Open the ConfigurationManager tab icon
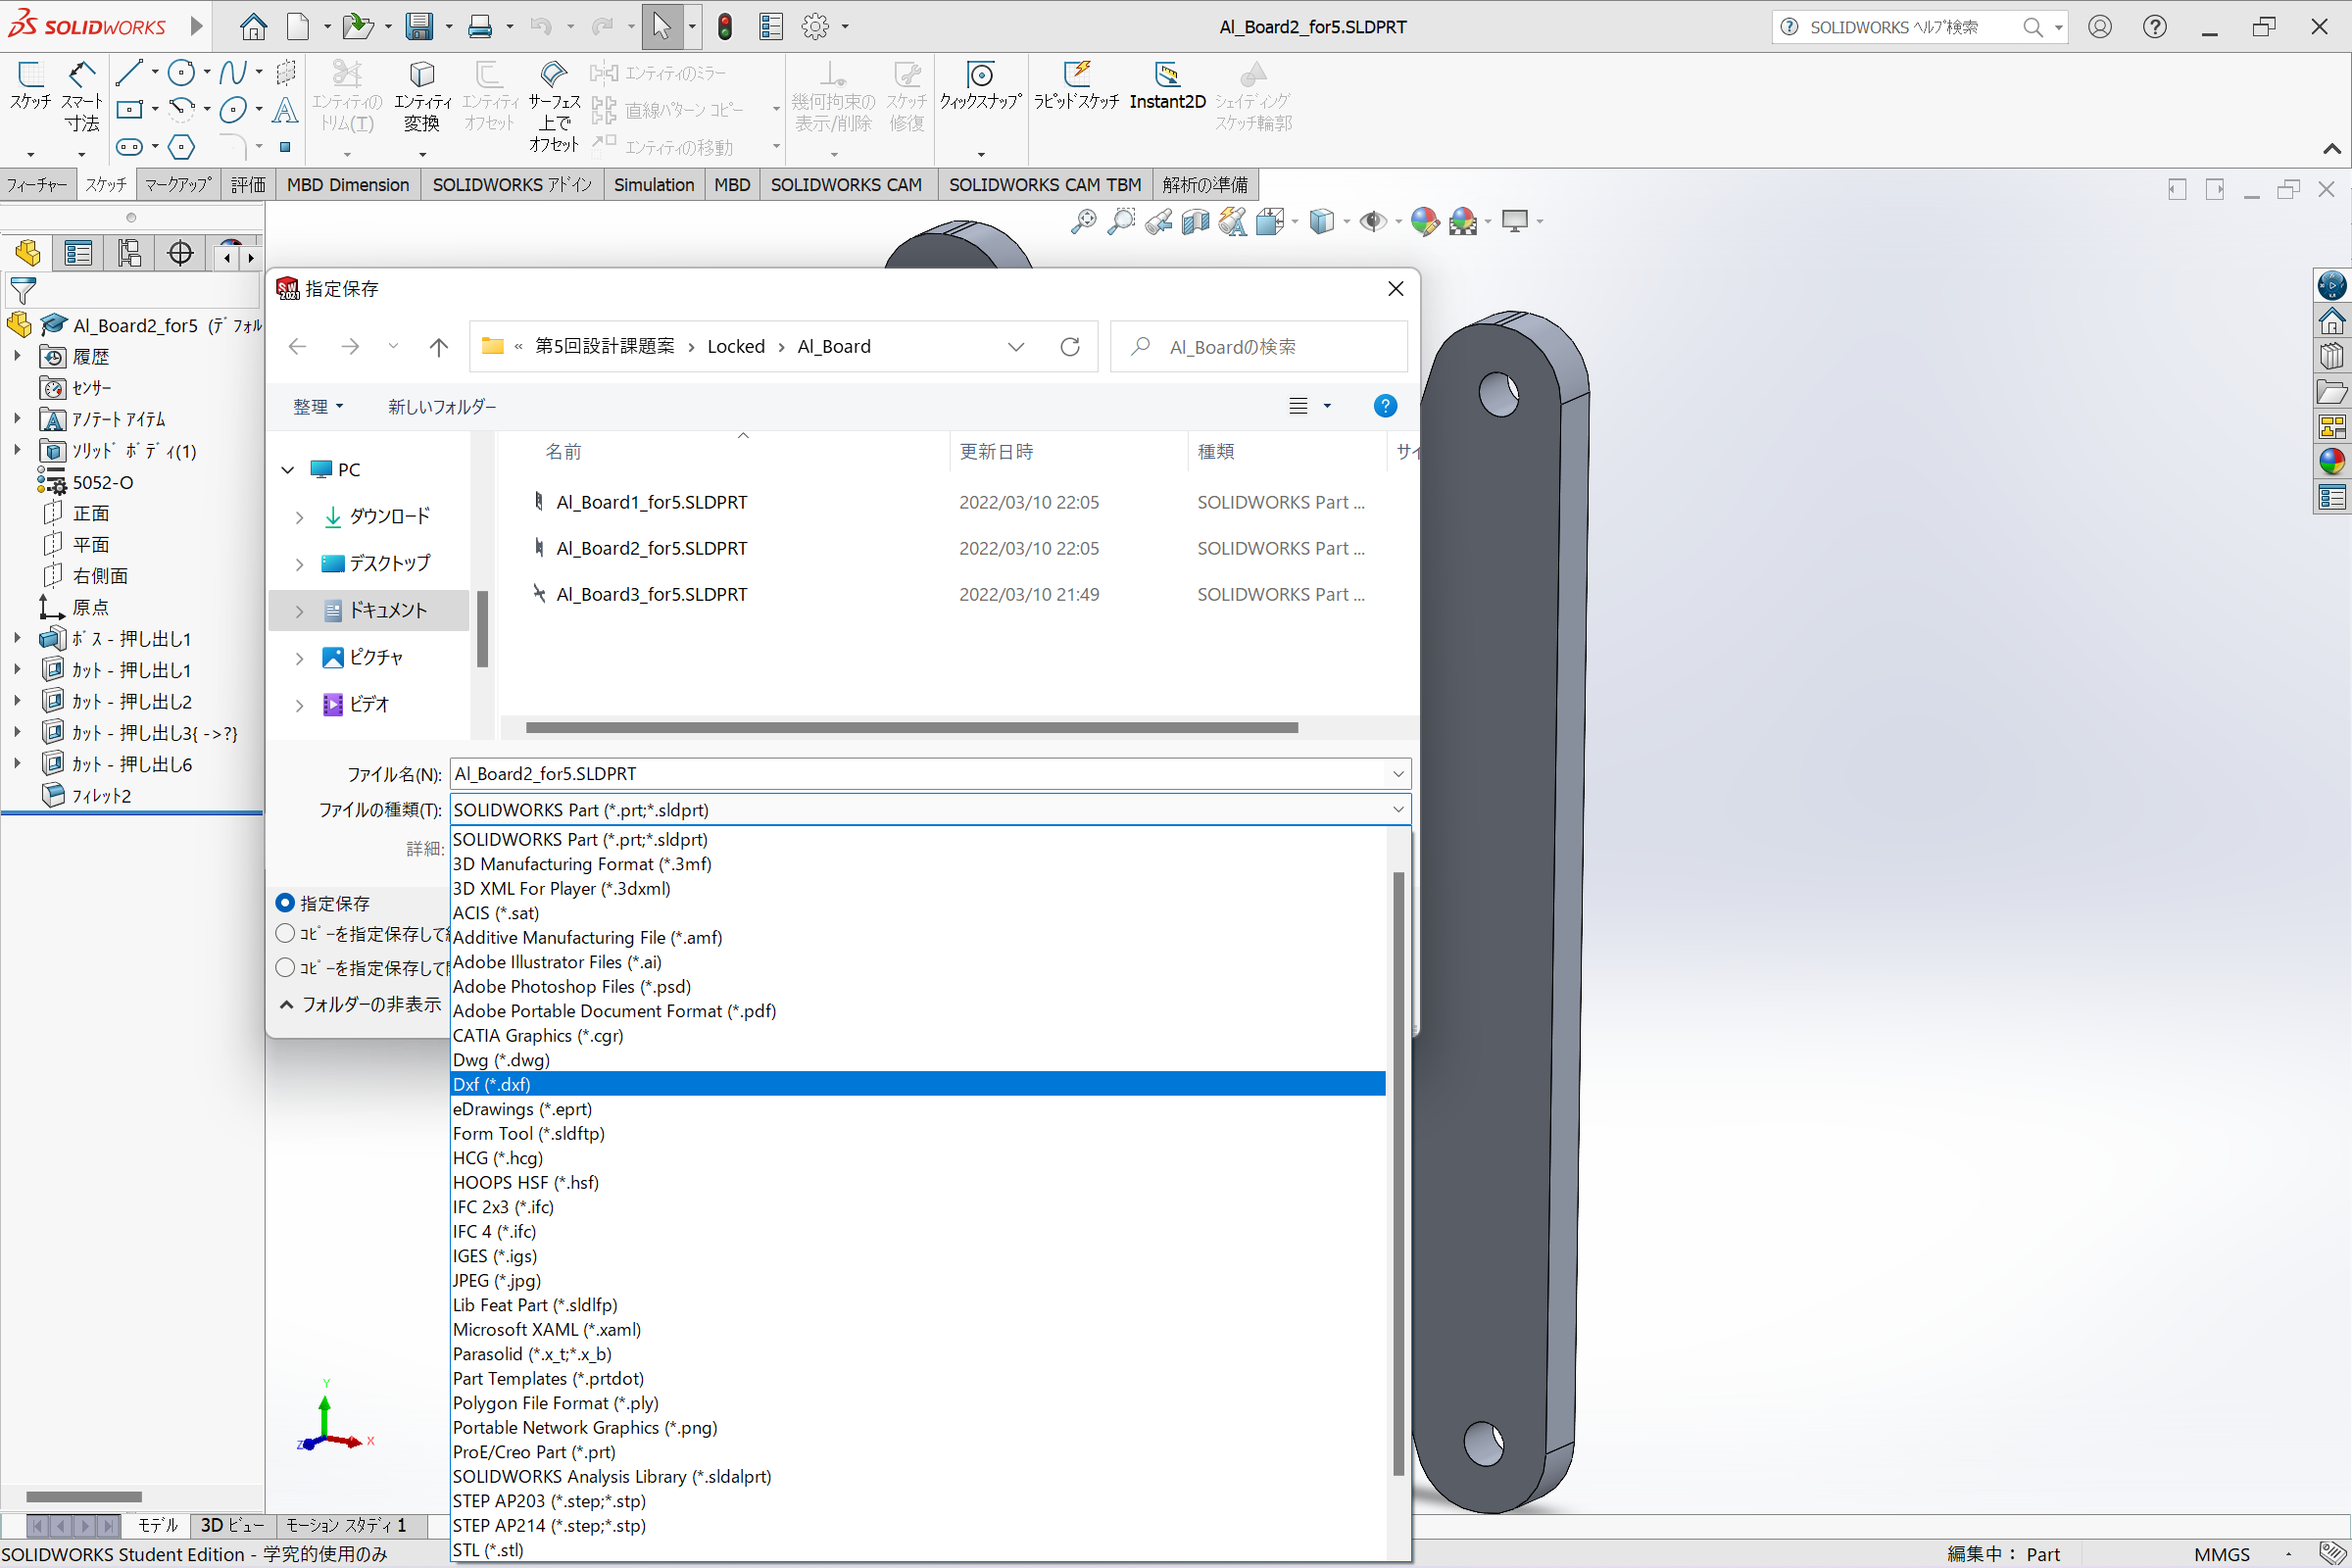 point(129,253)
